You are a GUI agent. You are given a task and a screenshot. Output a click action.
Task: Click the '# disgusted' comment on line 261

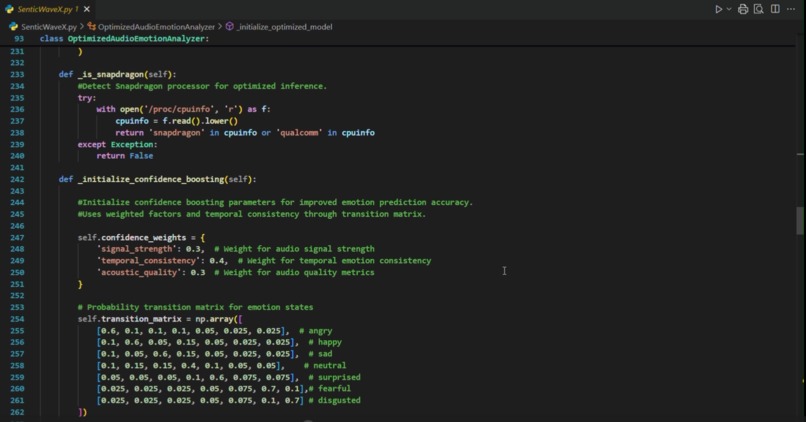click(335, 400)
